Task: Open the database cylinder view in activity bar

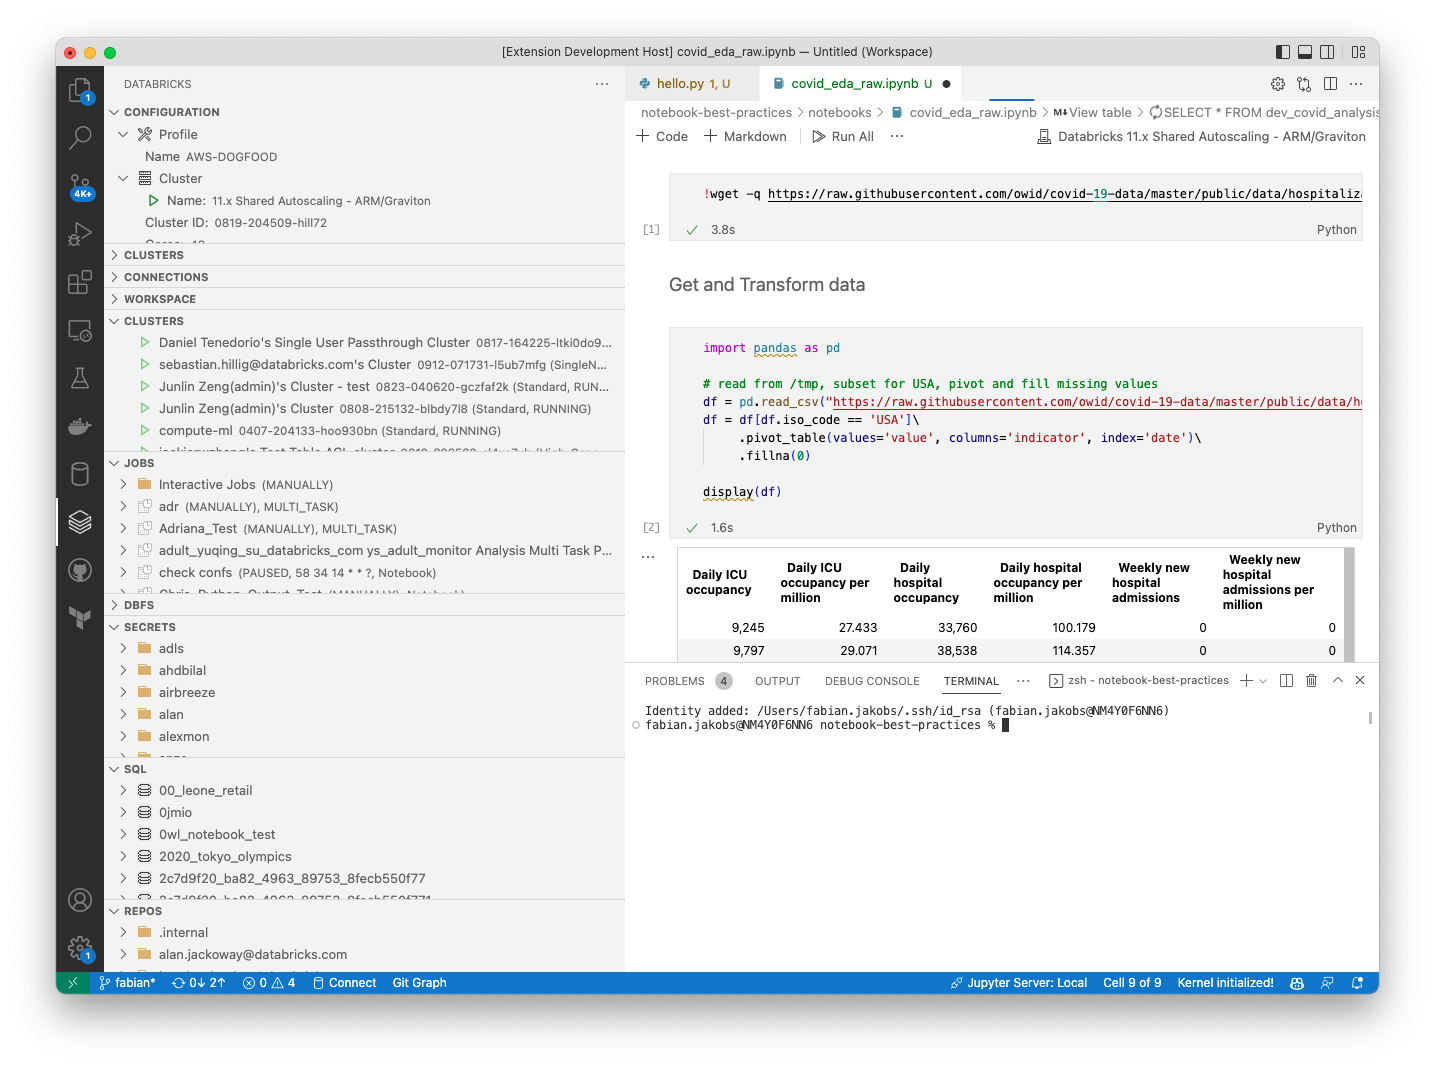Action: [x=80, y=474]
